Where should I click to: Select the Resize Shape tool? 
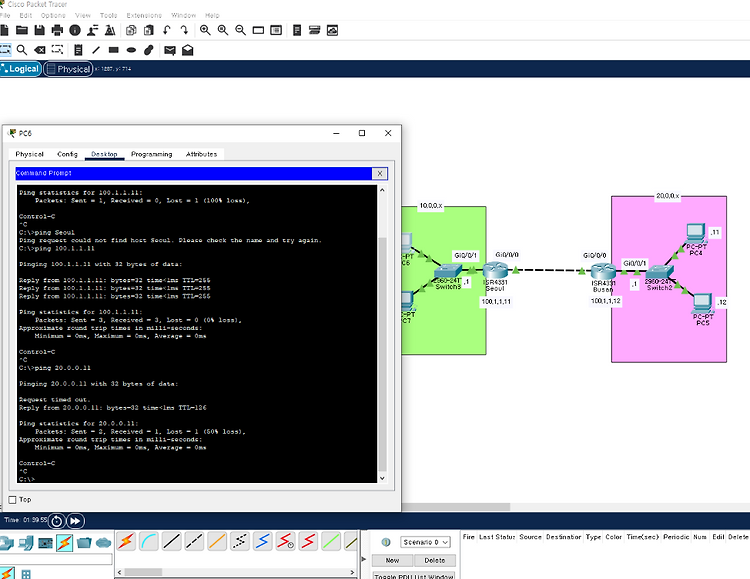point(57,50)
